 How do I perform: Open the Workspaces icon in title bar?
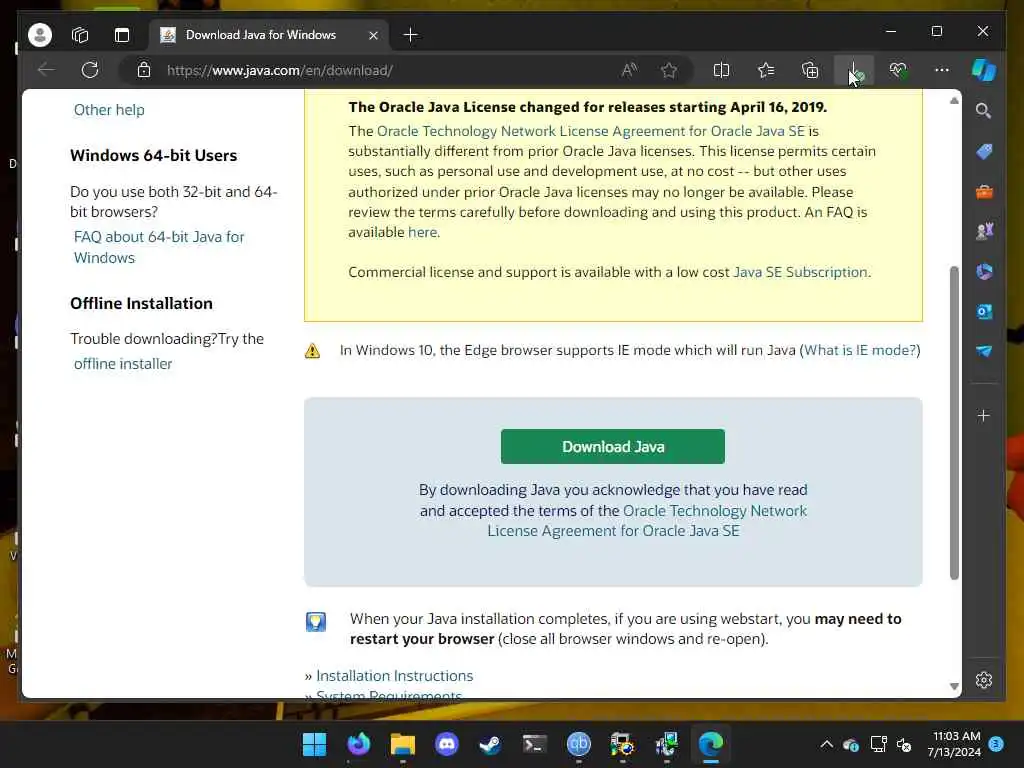80,35
